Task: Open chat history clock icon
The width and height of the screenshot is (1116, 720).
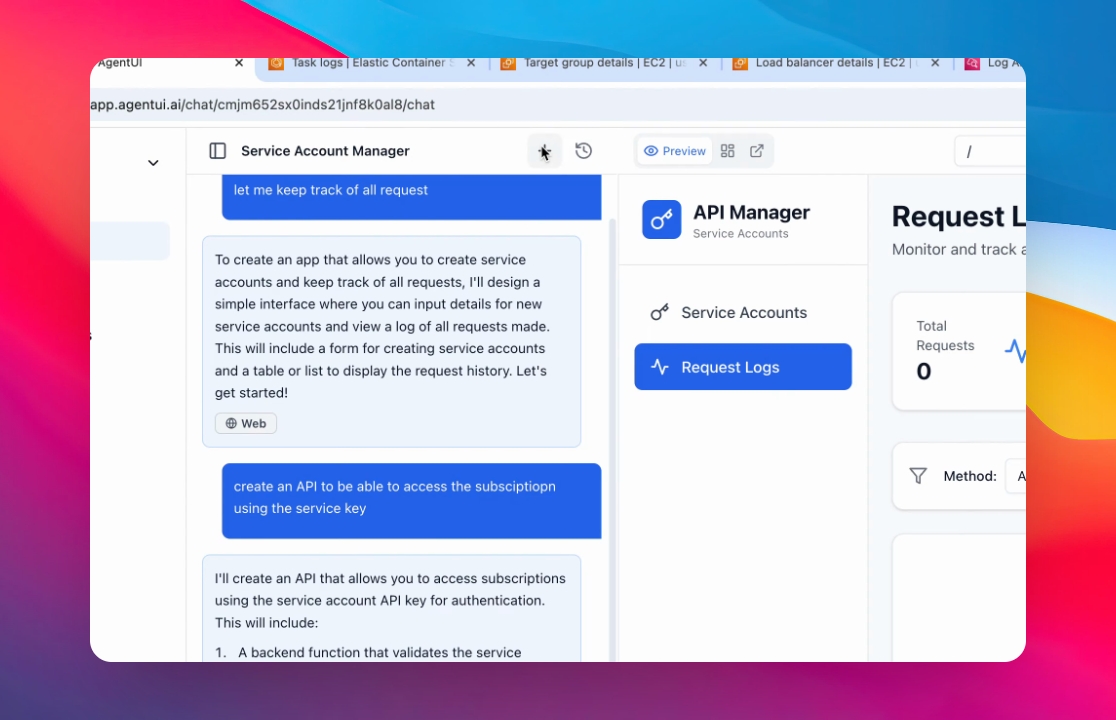Action: click(584, 151)
